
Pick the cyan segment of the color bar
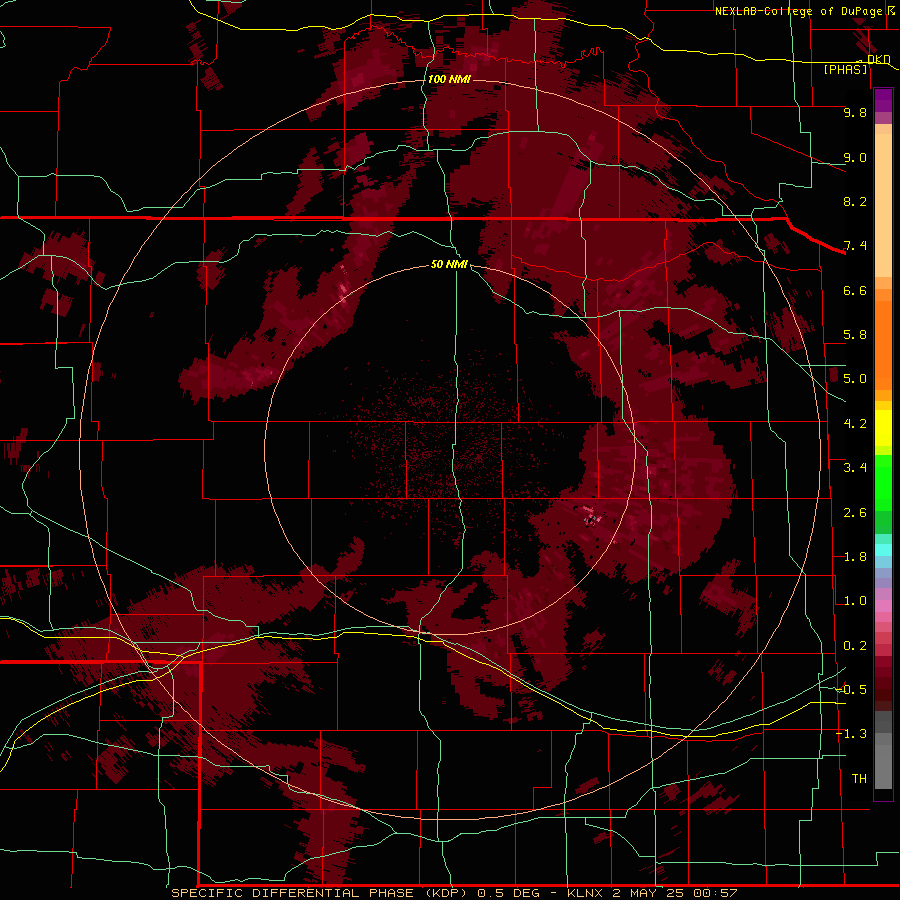pos(883,550)
